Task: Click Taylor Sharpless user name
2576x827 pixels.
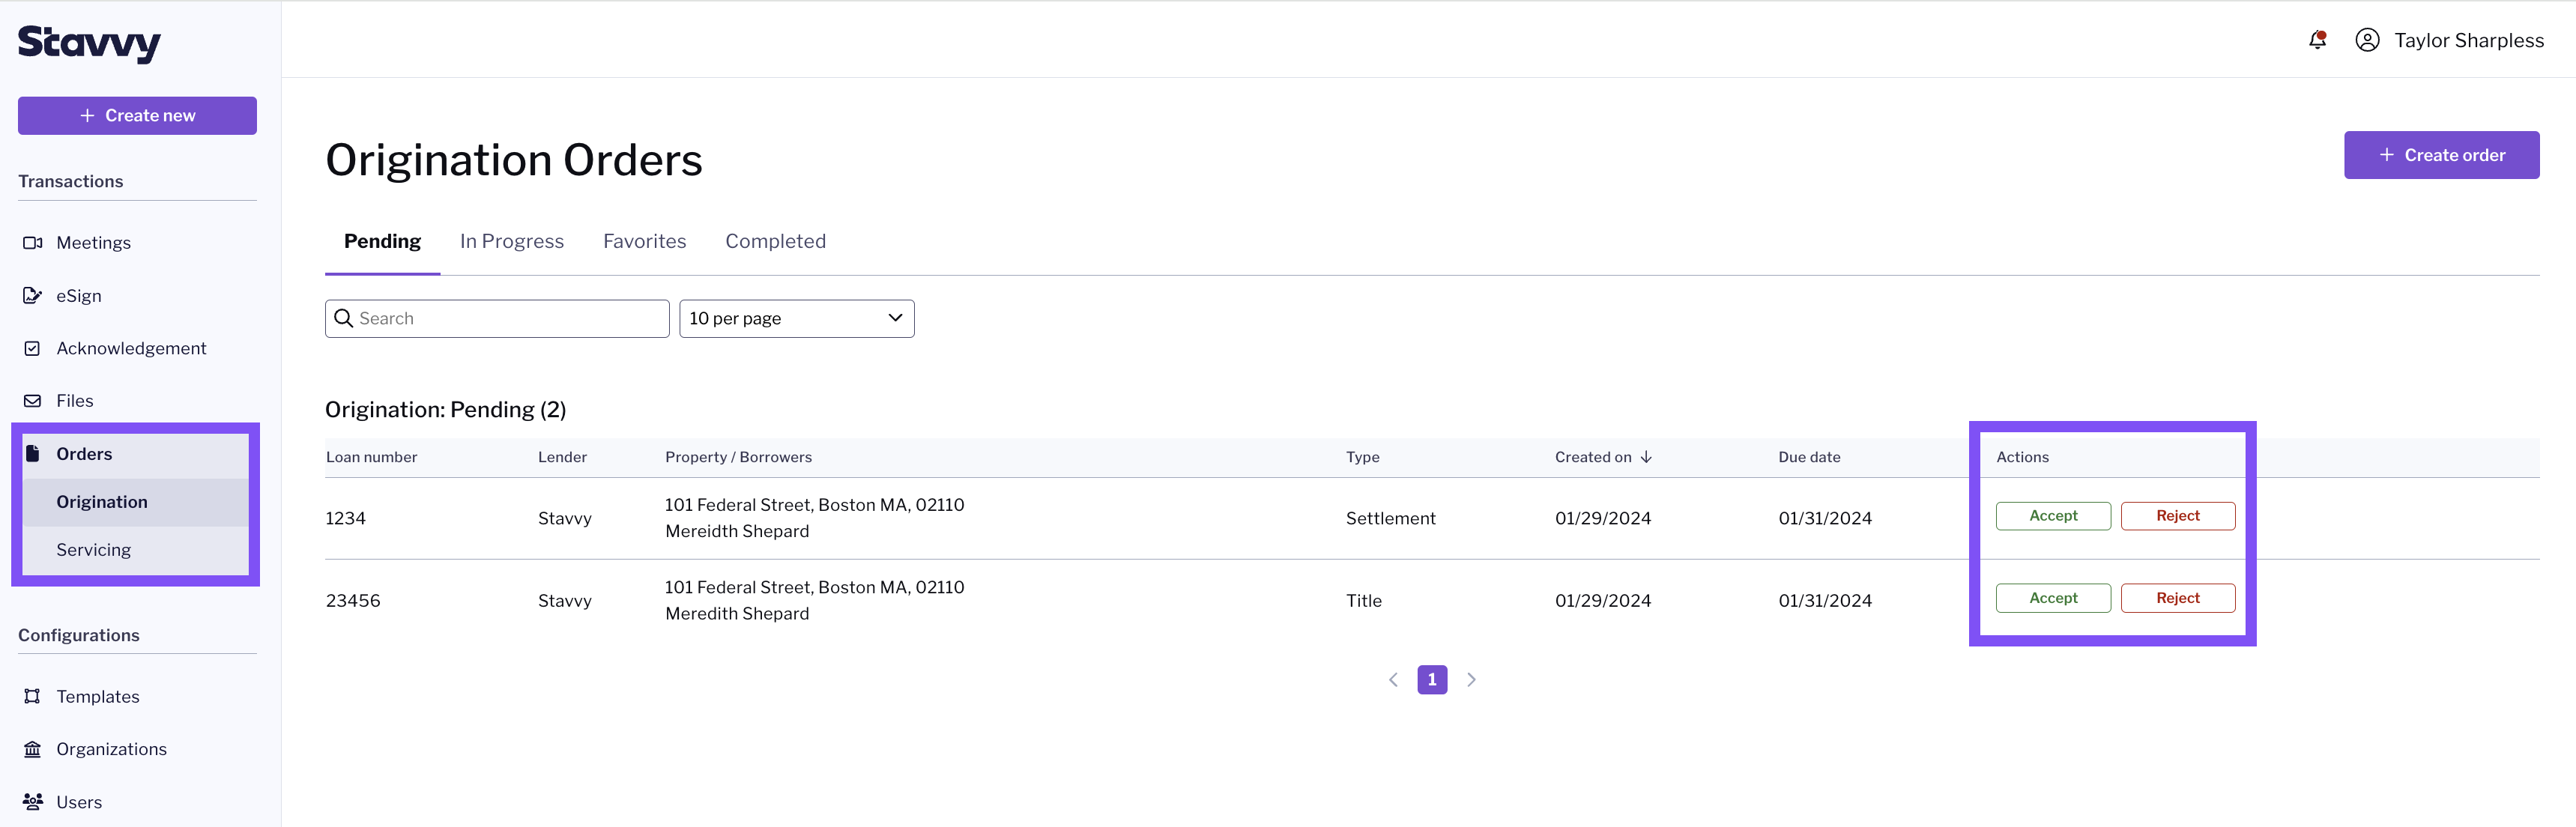Action: [x=2468, y=41]
